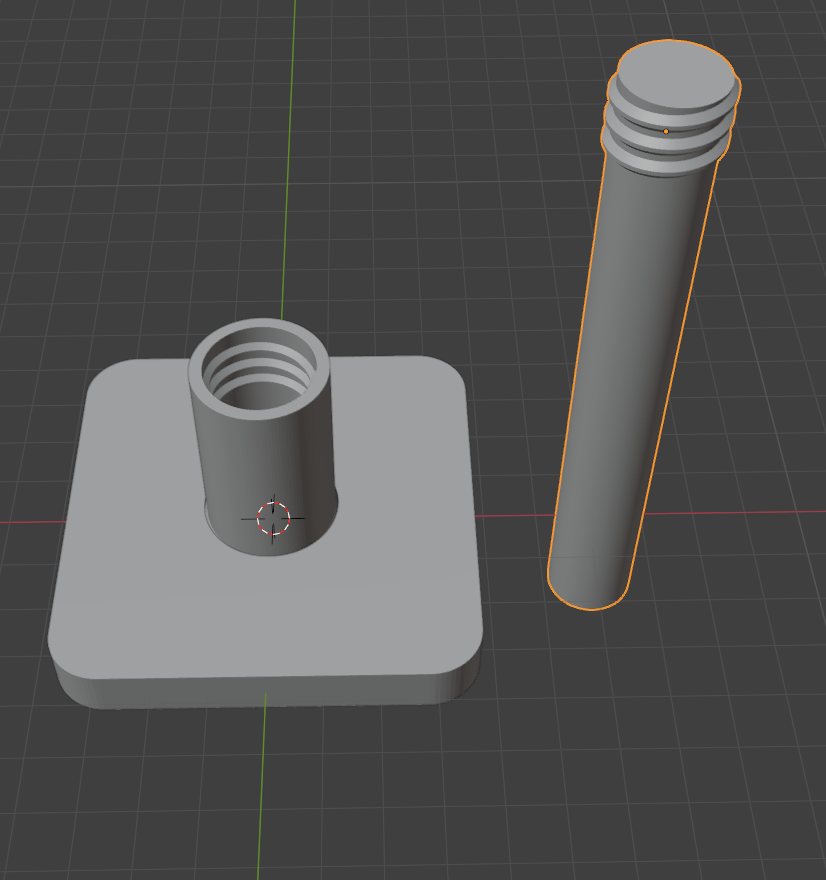The image size is (826, 880).
Task: Select the square base plate object
Action: [150, 580]
